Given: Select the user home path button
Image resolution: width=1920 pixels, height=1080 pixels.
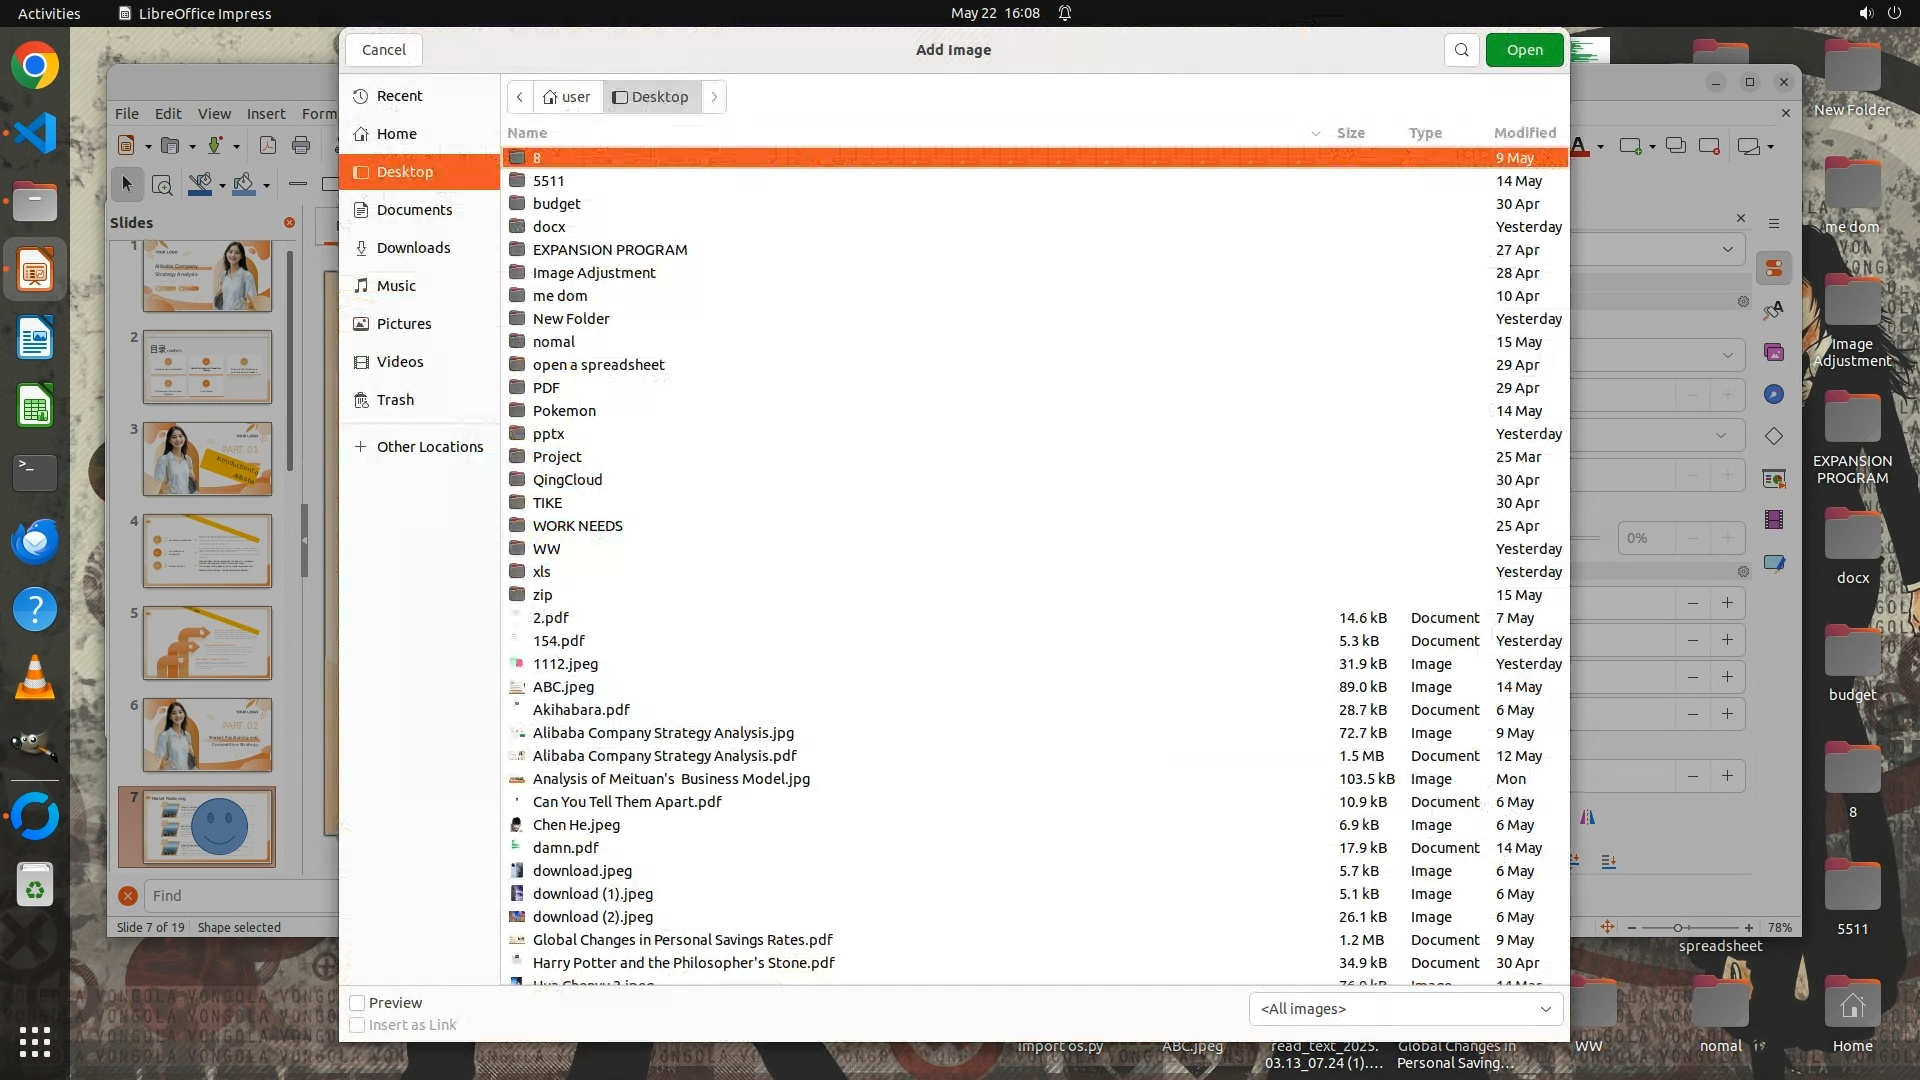Looking at the screenshot, I should 567,97.
